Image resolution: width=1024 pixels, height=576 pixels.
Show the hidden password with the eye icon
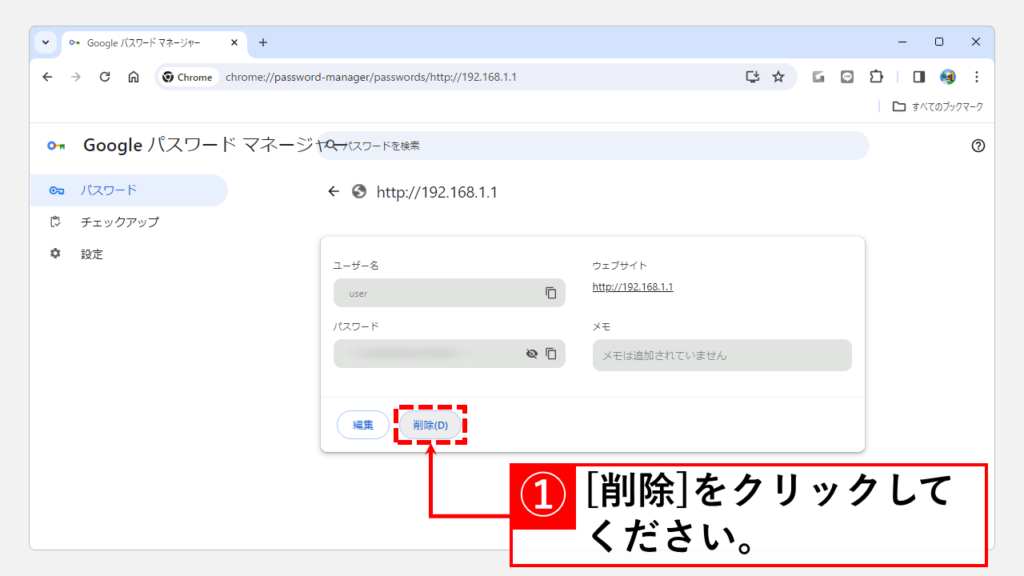pos(532,354)
